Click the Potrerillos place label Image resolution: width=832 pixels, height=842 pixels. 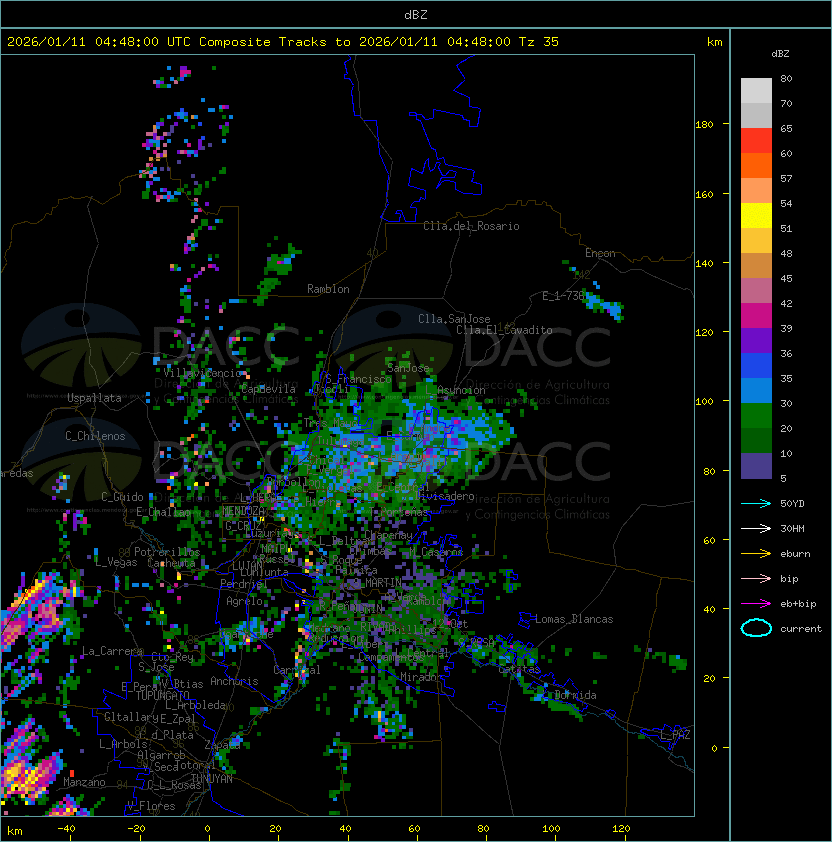coord(167,552)
